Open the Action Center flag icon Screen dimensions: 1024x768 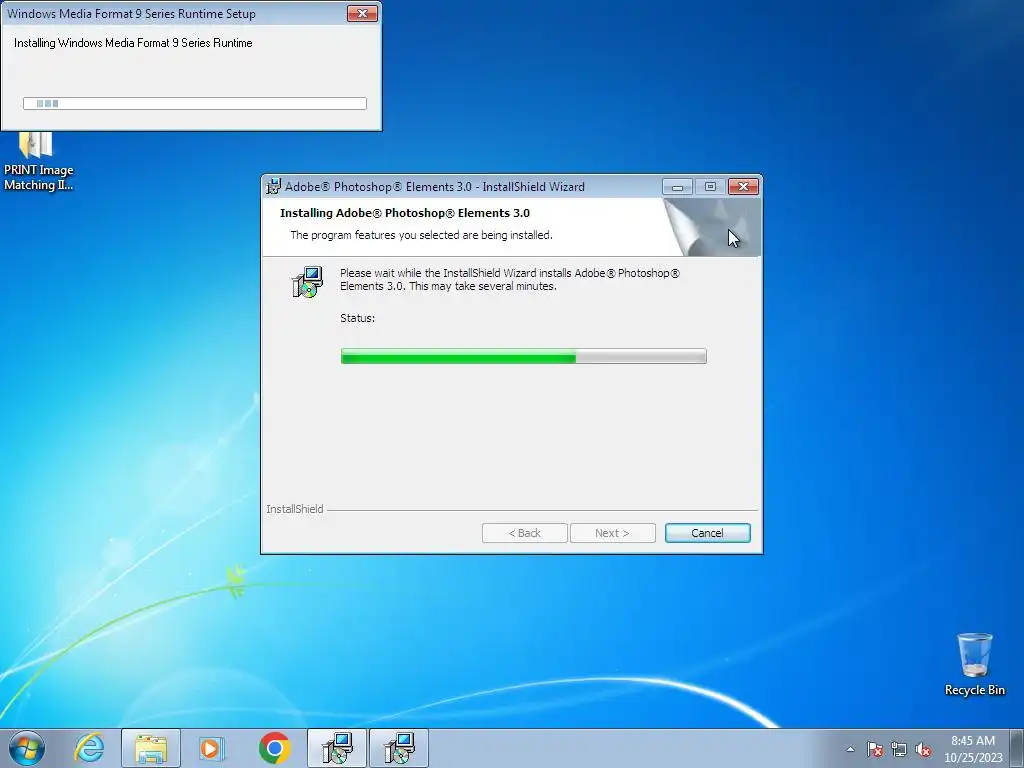click(x=875, y=749)
